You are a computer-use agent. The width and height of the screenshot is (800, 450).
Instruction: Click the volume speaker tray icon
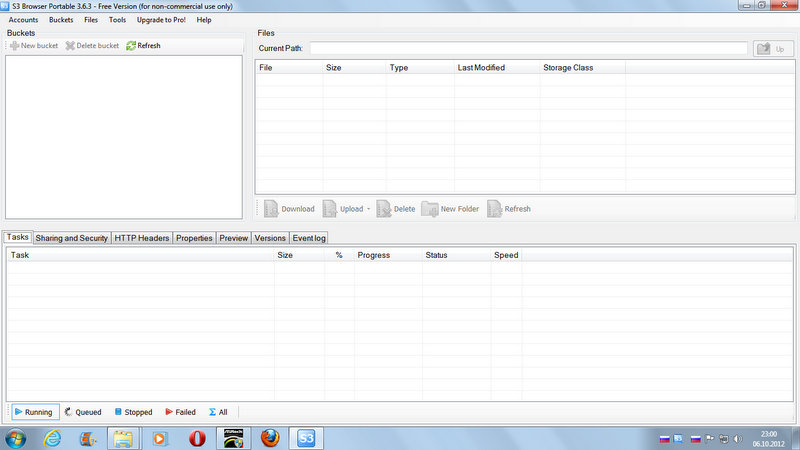738,439
